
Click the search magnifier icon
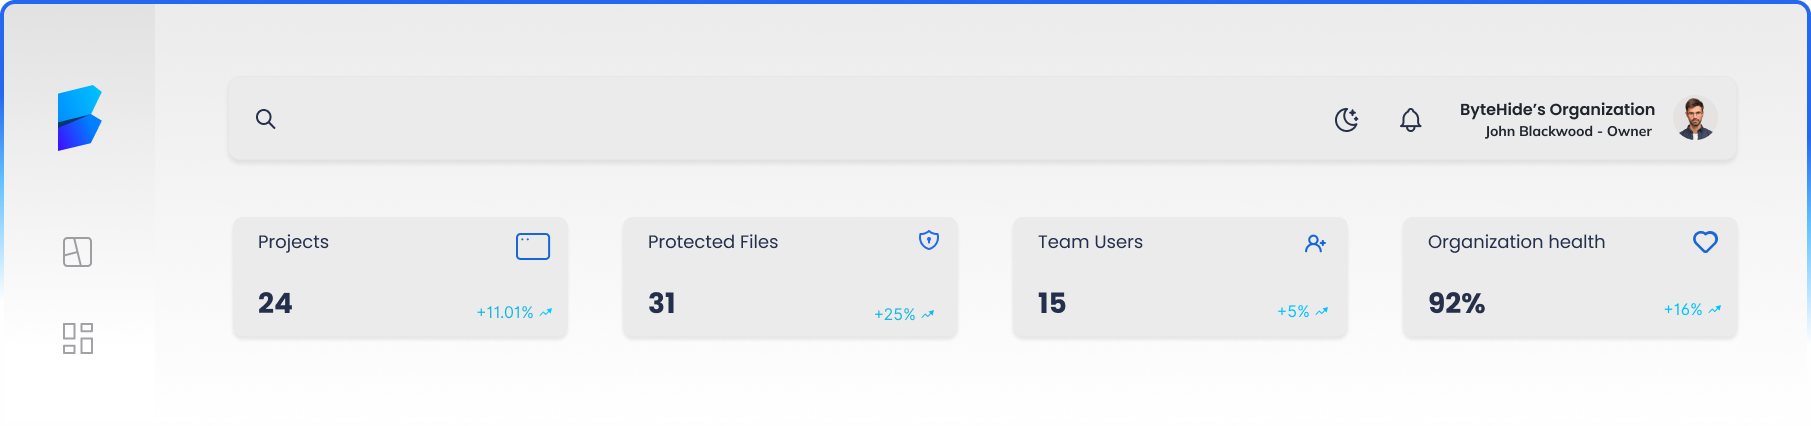coord(265,119)
